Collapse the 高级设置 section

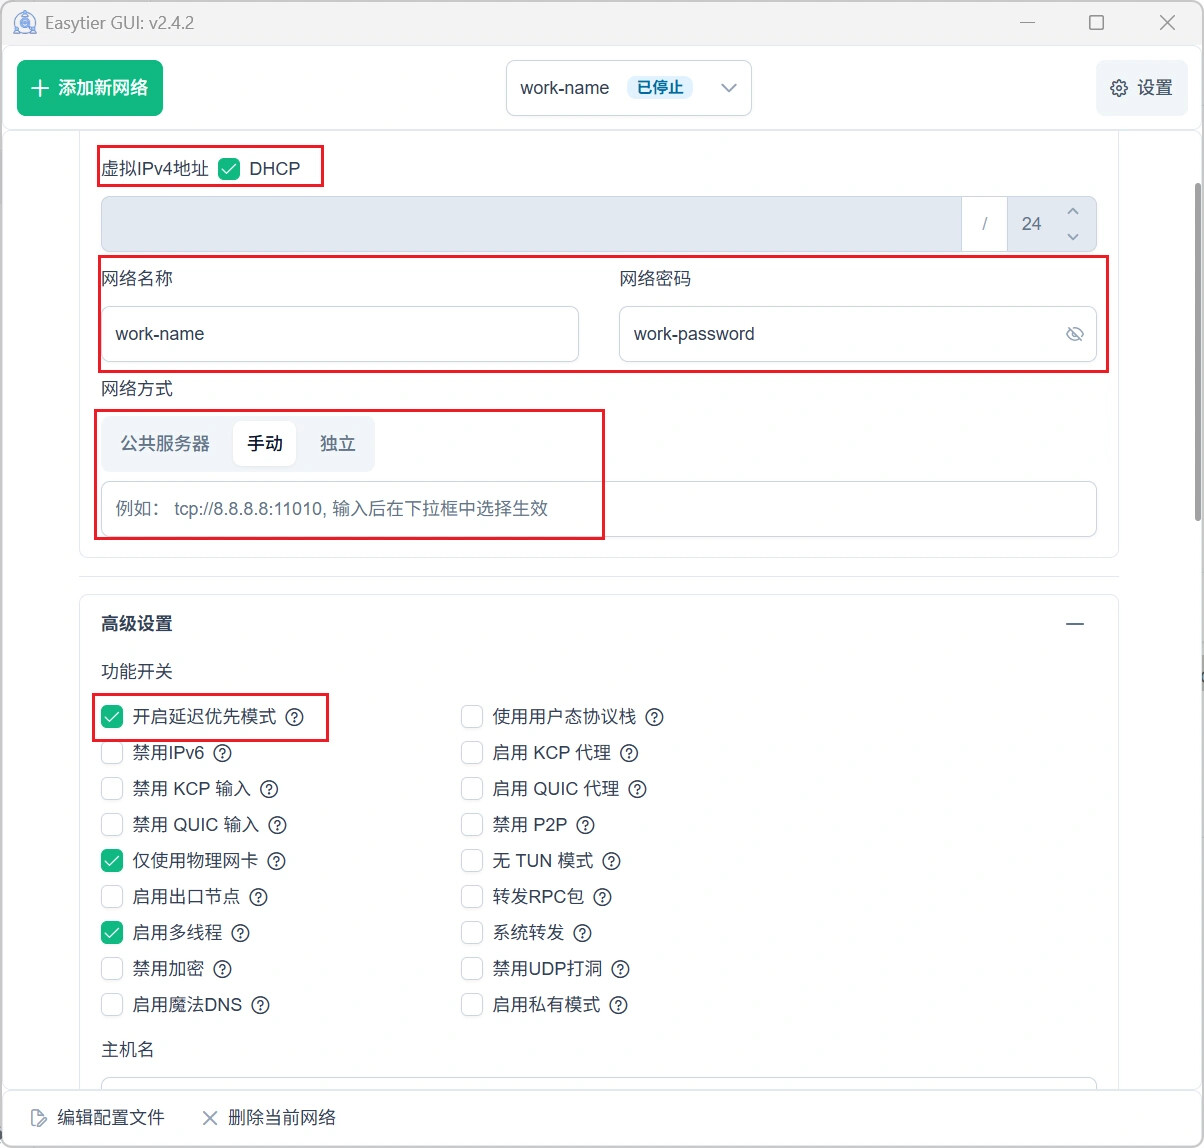[x=1075, y=624]
